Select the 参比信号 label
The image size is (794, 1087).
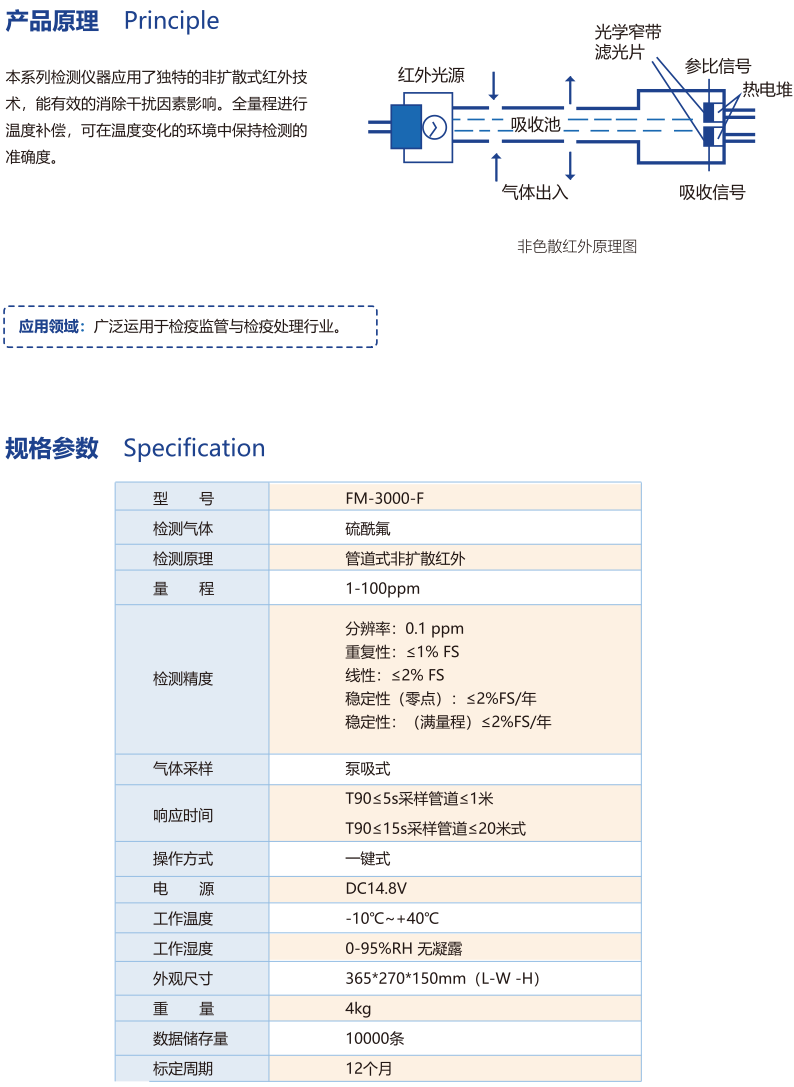point(717,66)
